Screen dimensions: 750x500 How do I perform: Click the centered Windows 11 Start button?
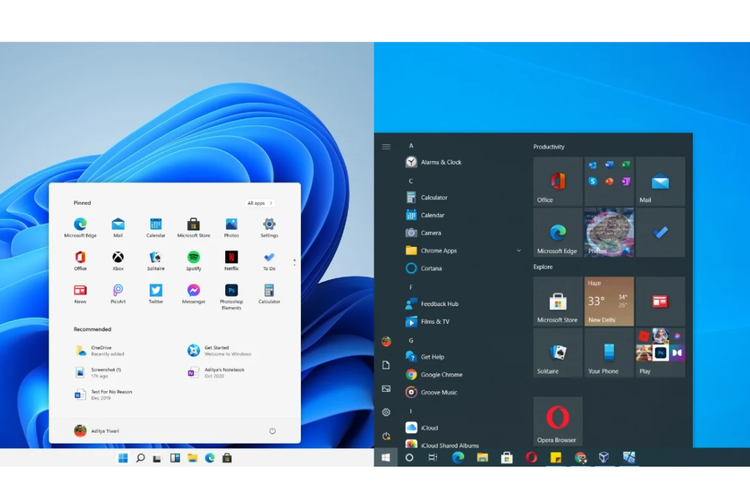(x=123, y=458)
